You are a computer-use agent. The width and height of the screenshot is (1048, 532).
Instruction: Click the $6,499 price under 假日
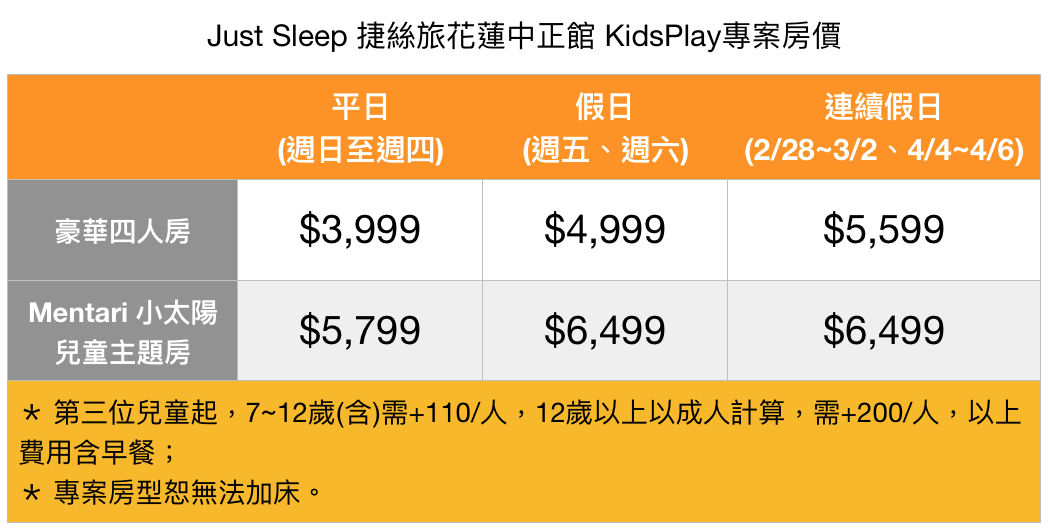pyautogui.click(x=605, y=331)
